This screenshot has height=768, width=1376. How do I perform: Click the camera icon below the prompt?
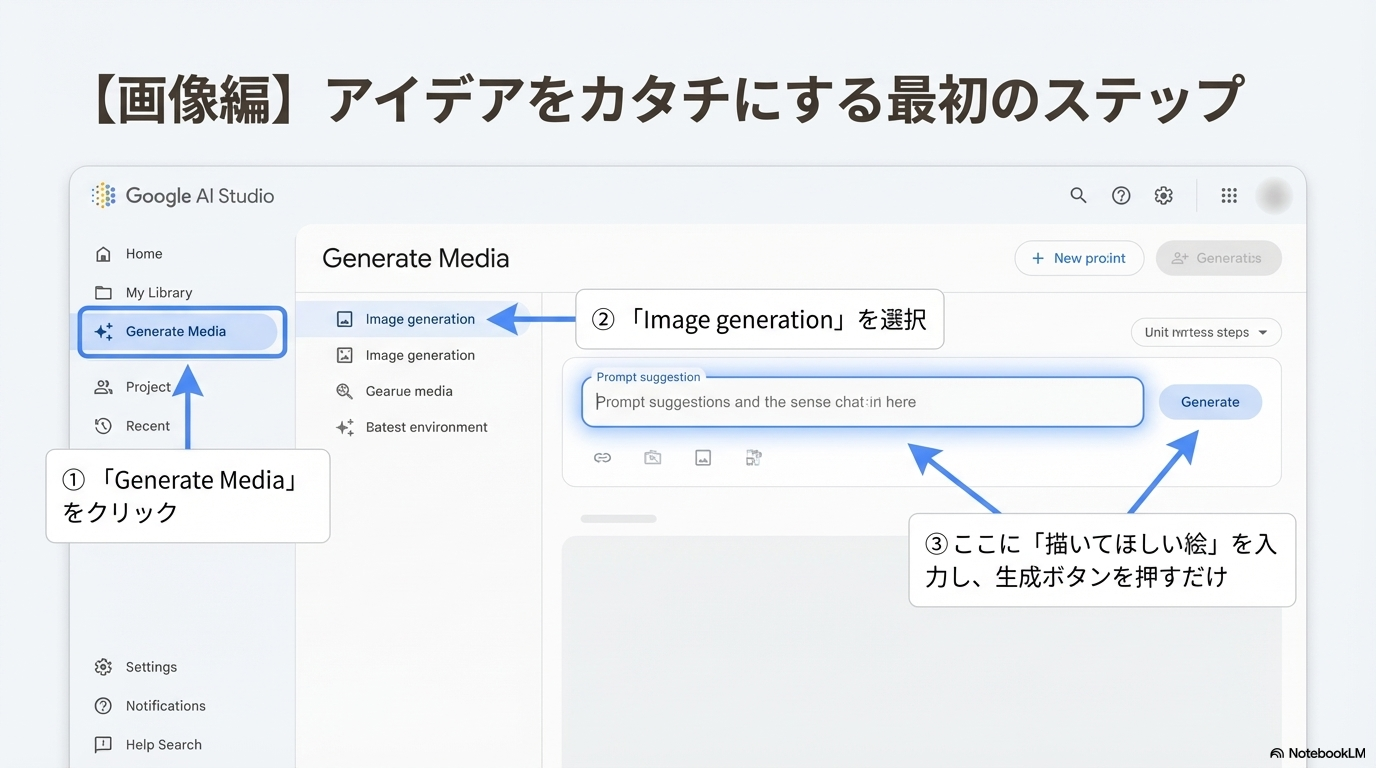653,458
